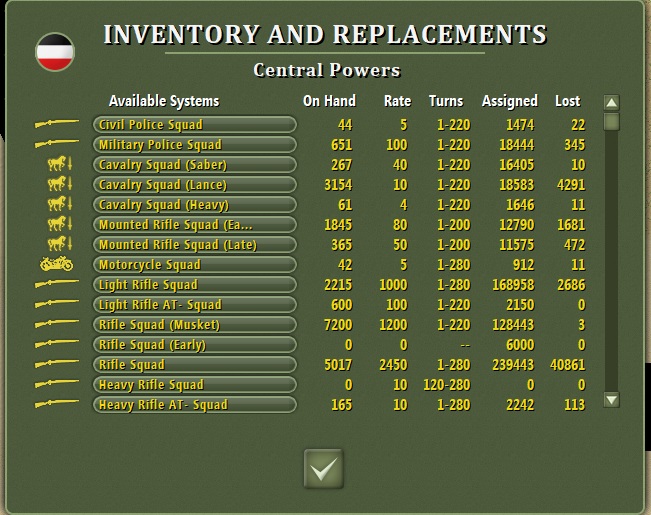Click the scroll up arrow of the list
This screenshot has height=515, width=651.
[x=612, y=103]
